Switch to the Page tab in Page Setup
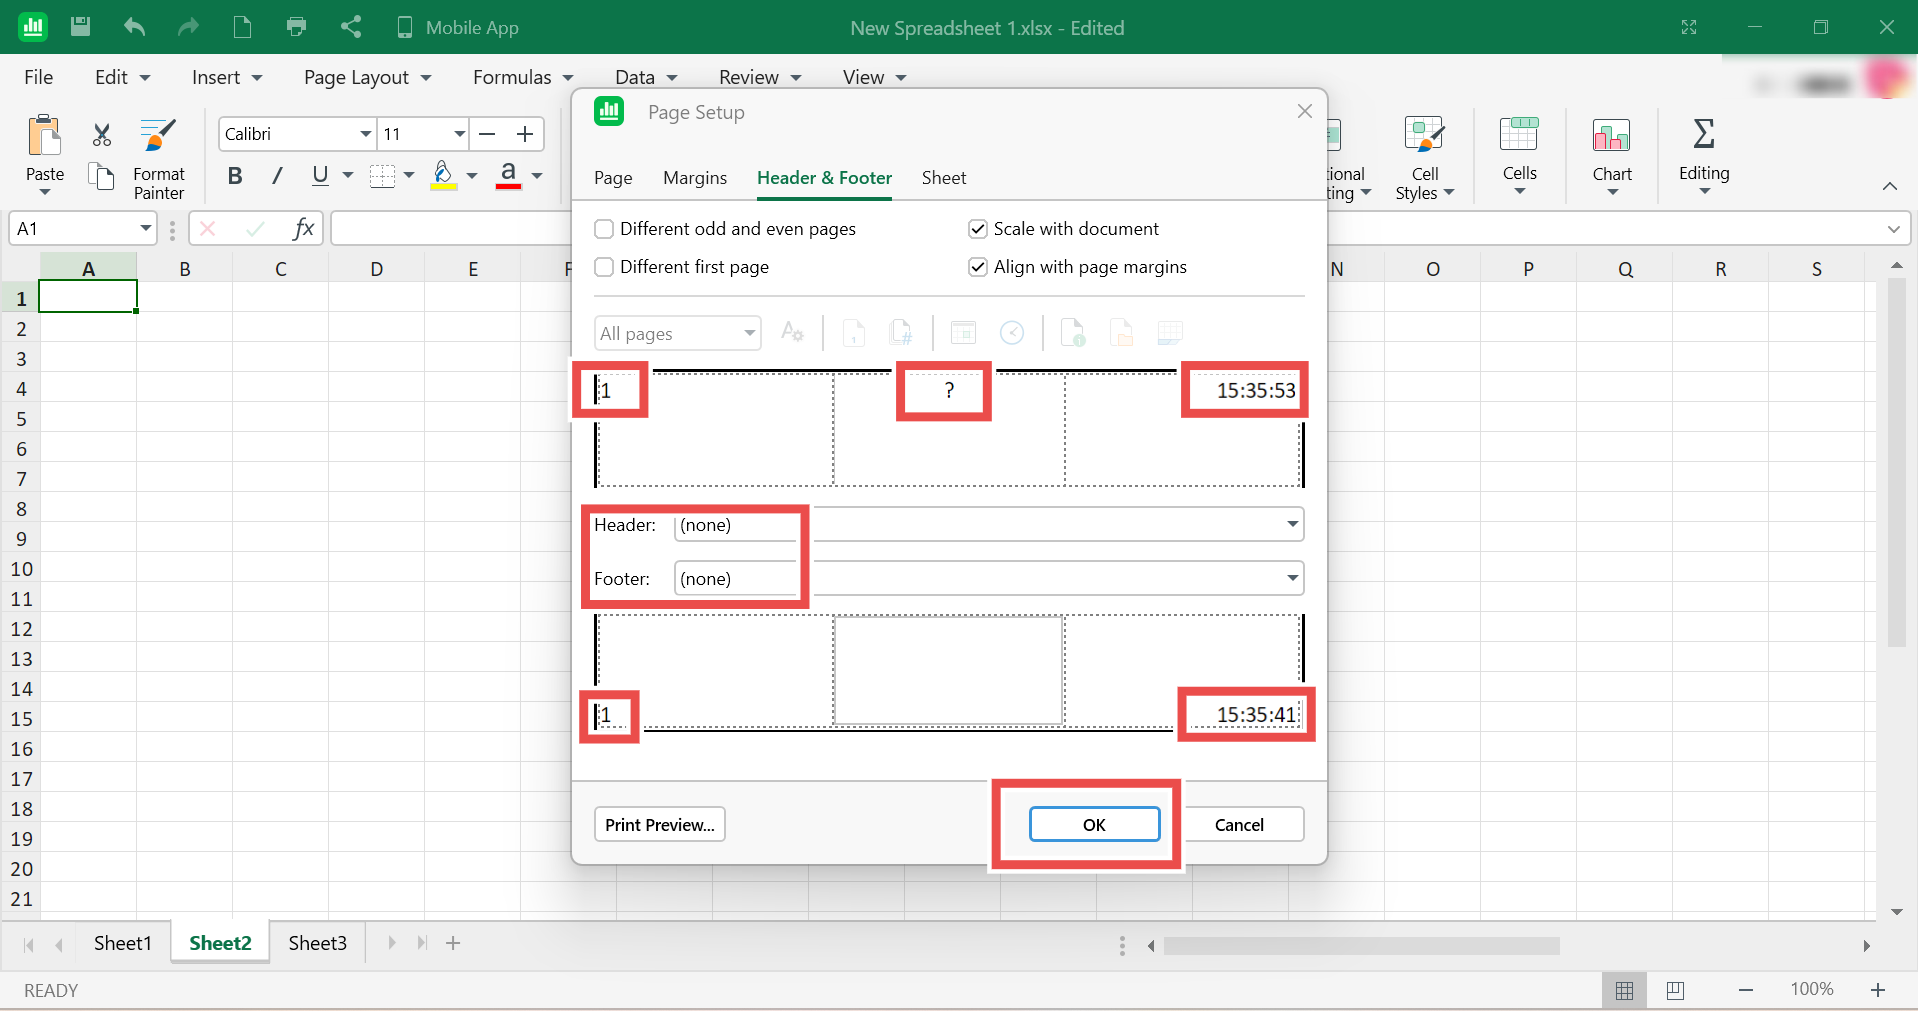 point(613,178)
